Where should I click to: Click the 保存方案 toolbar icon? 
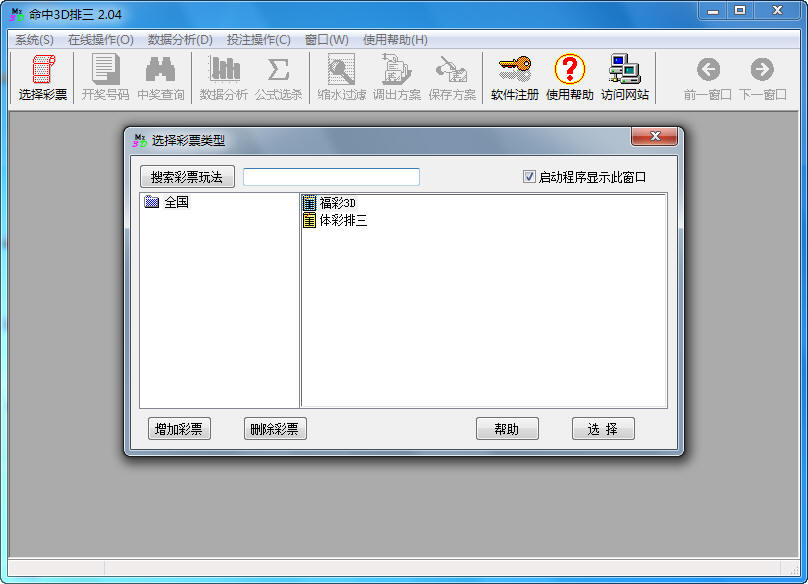(x=452, y=77)
